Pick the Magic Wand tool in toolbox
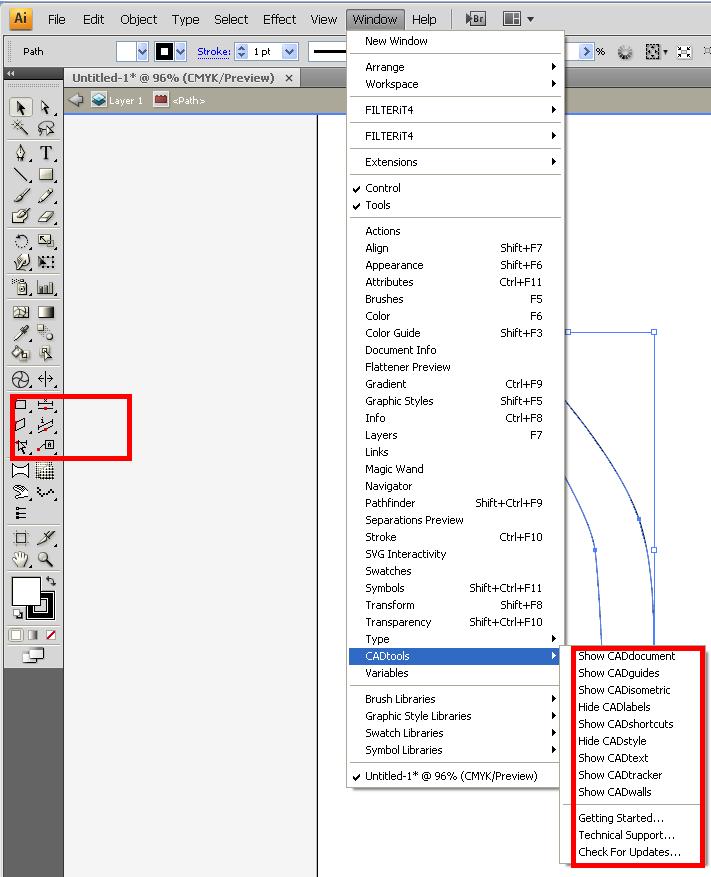 click(x=21, y=128)
